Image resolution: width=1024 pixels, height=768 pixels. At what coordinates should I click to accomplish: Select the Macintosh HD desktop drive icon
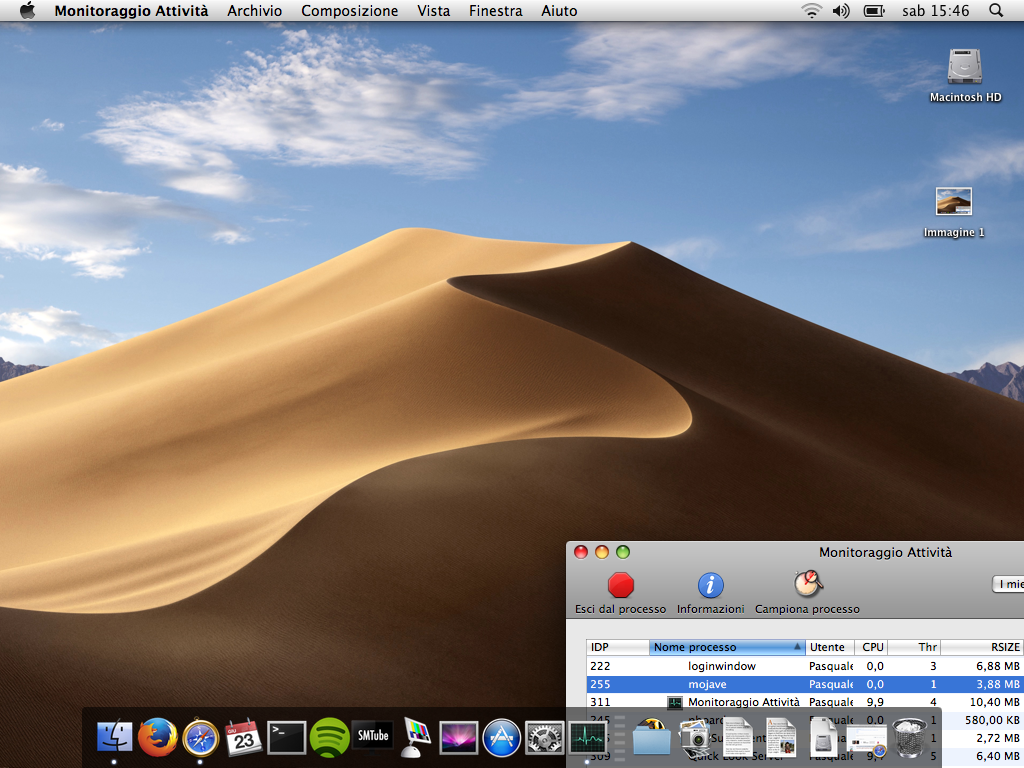click(965, 67)
